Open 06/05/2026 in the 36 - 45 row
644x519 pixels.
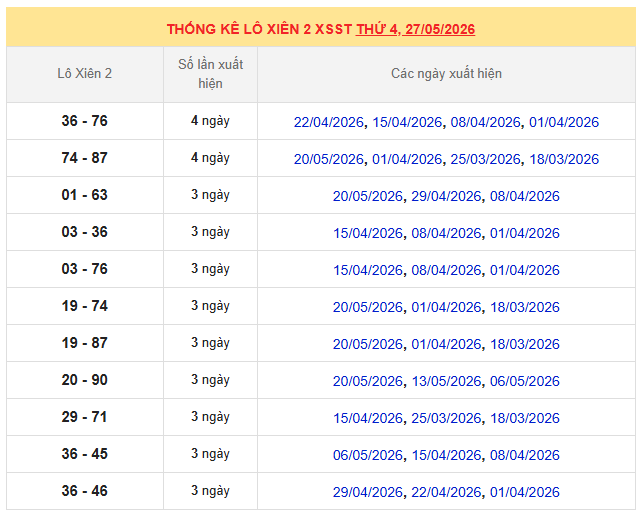pyautogui.click(x=368, y=455)
